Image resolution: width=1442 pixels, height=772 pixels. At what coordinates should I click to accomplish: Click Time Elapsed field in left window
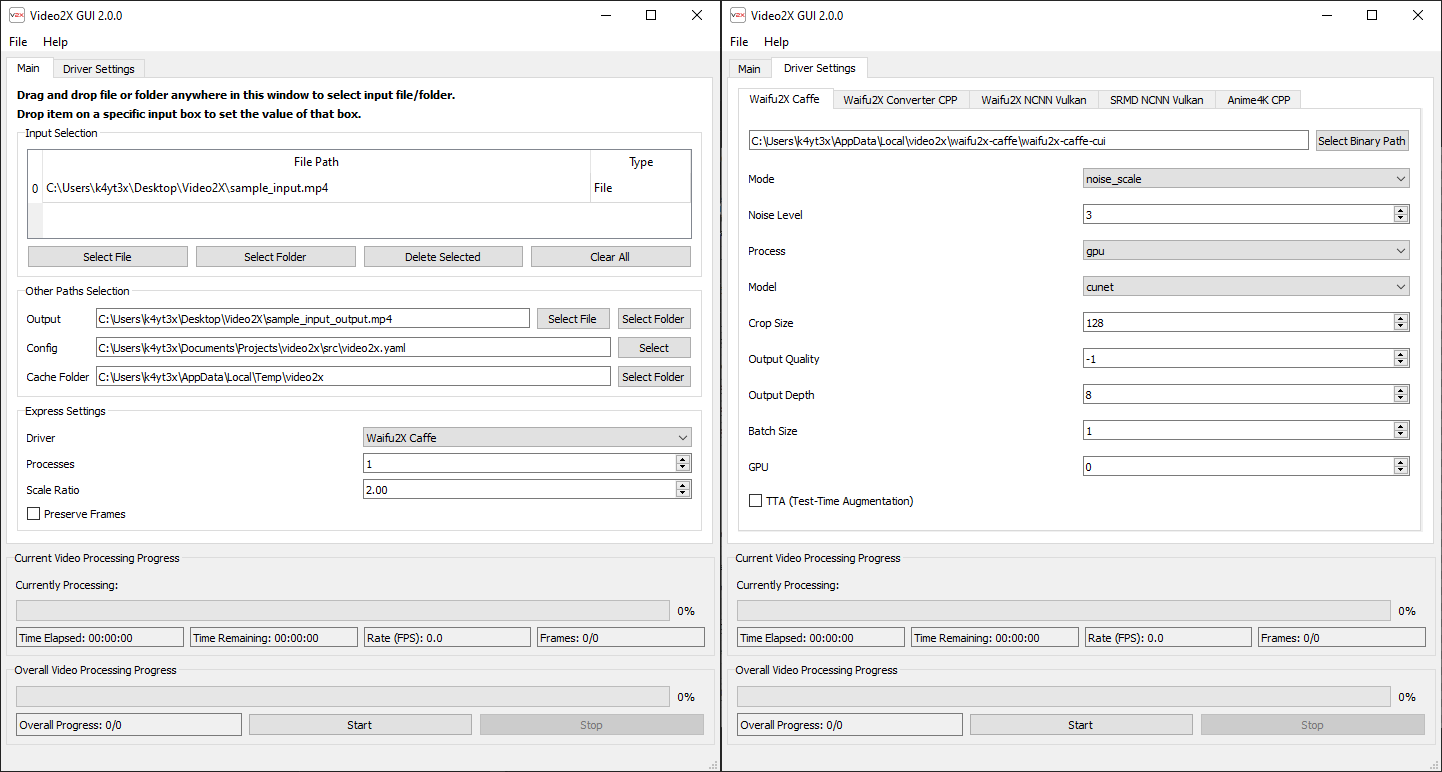point(100,637)
